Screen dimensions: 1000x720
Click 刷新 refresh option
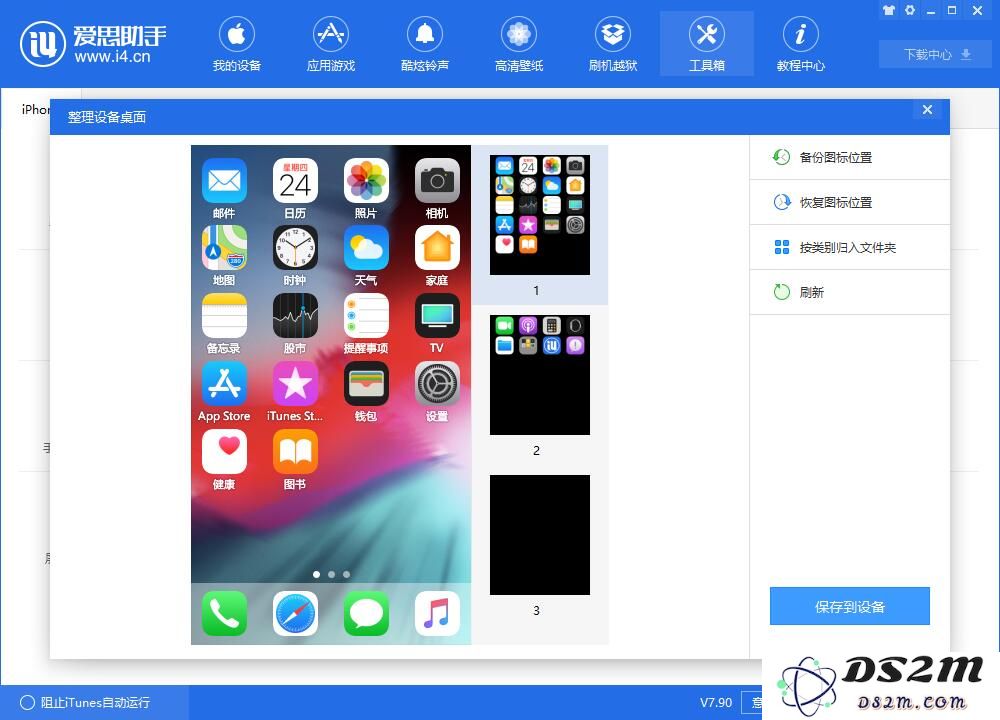(x=849, y=292)
